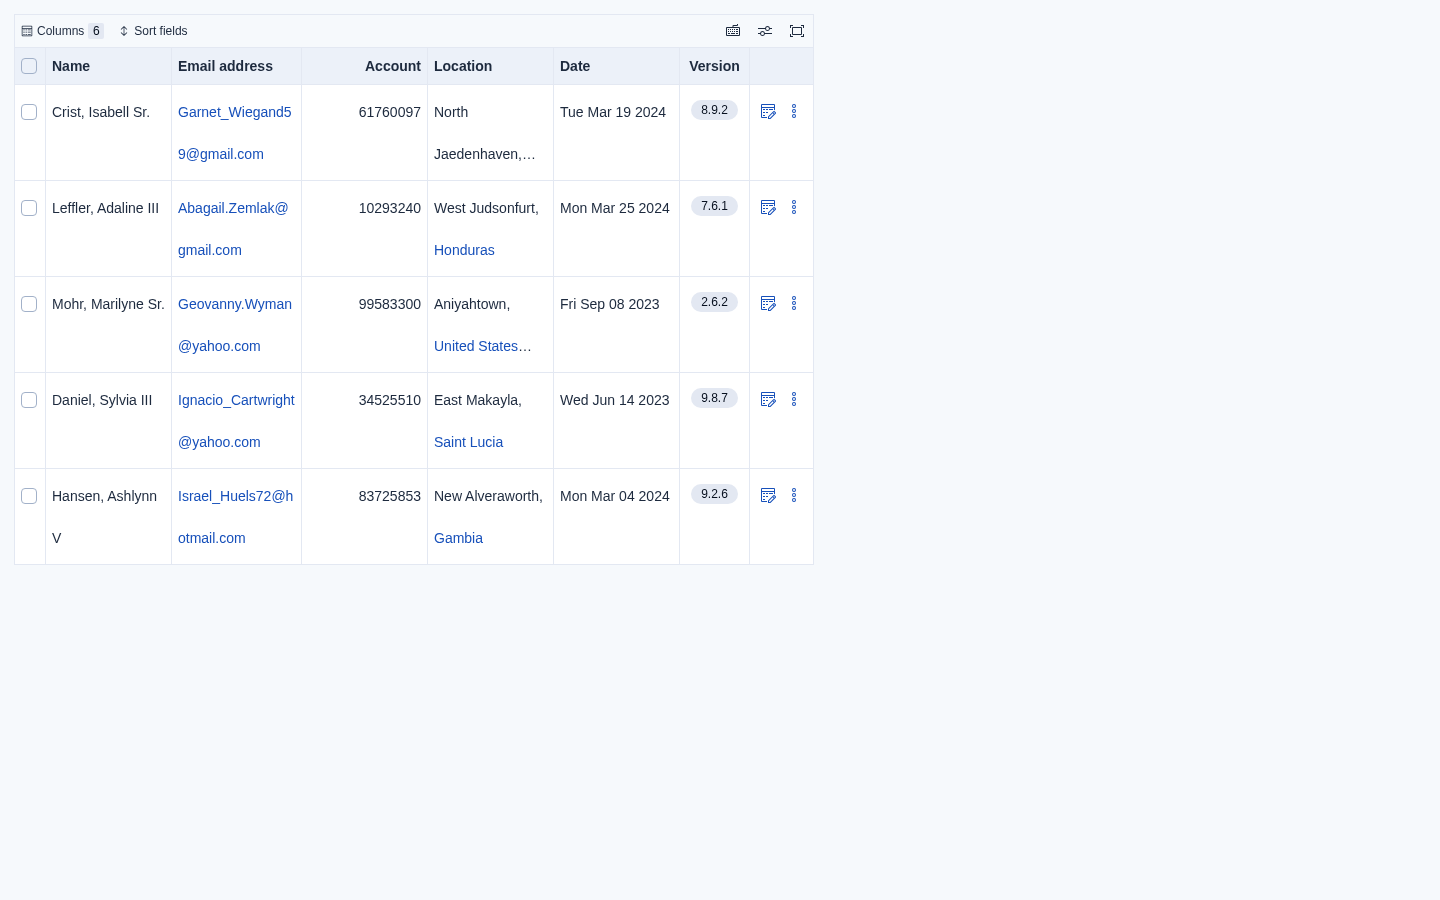Edit the Hansen, Ashlynn V row
Screen dimensions: 1440x900
(768, 495)
